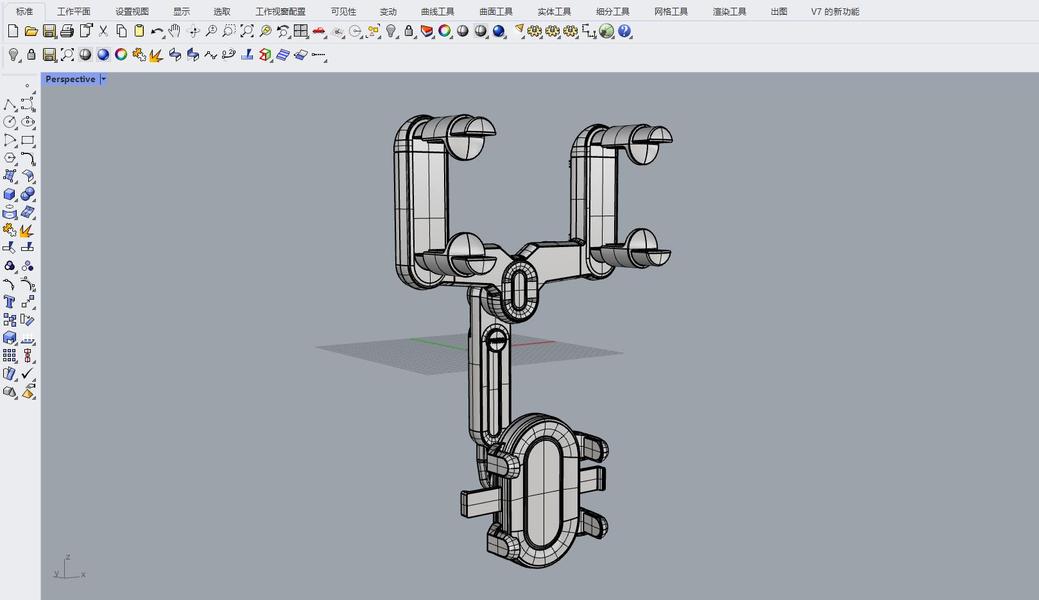Open the V7 的新功能 tab

pos(835,11)
